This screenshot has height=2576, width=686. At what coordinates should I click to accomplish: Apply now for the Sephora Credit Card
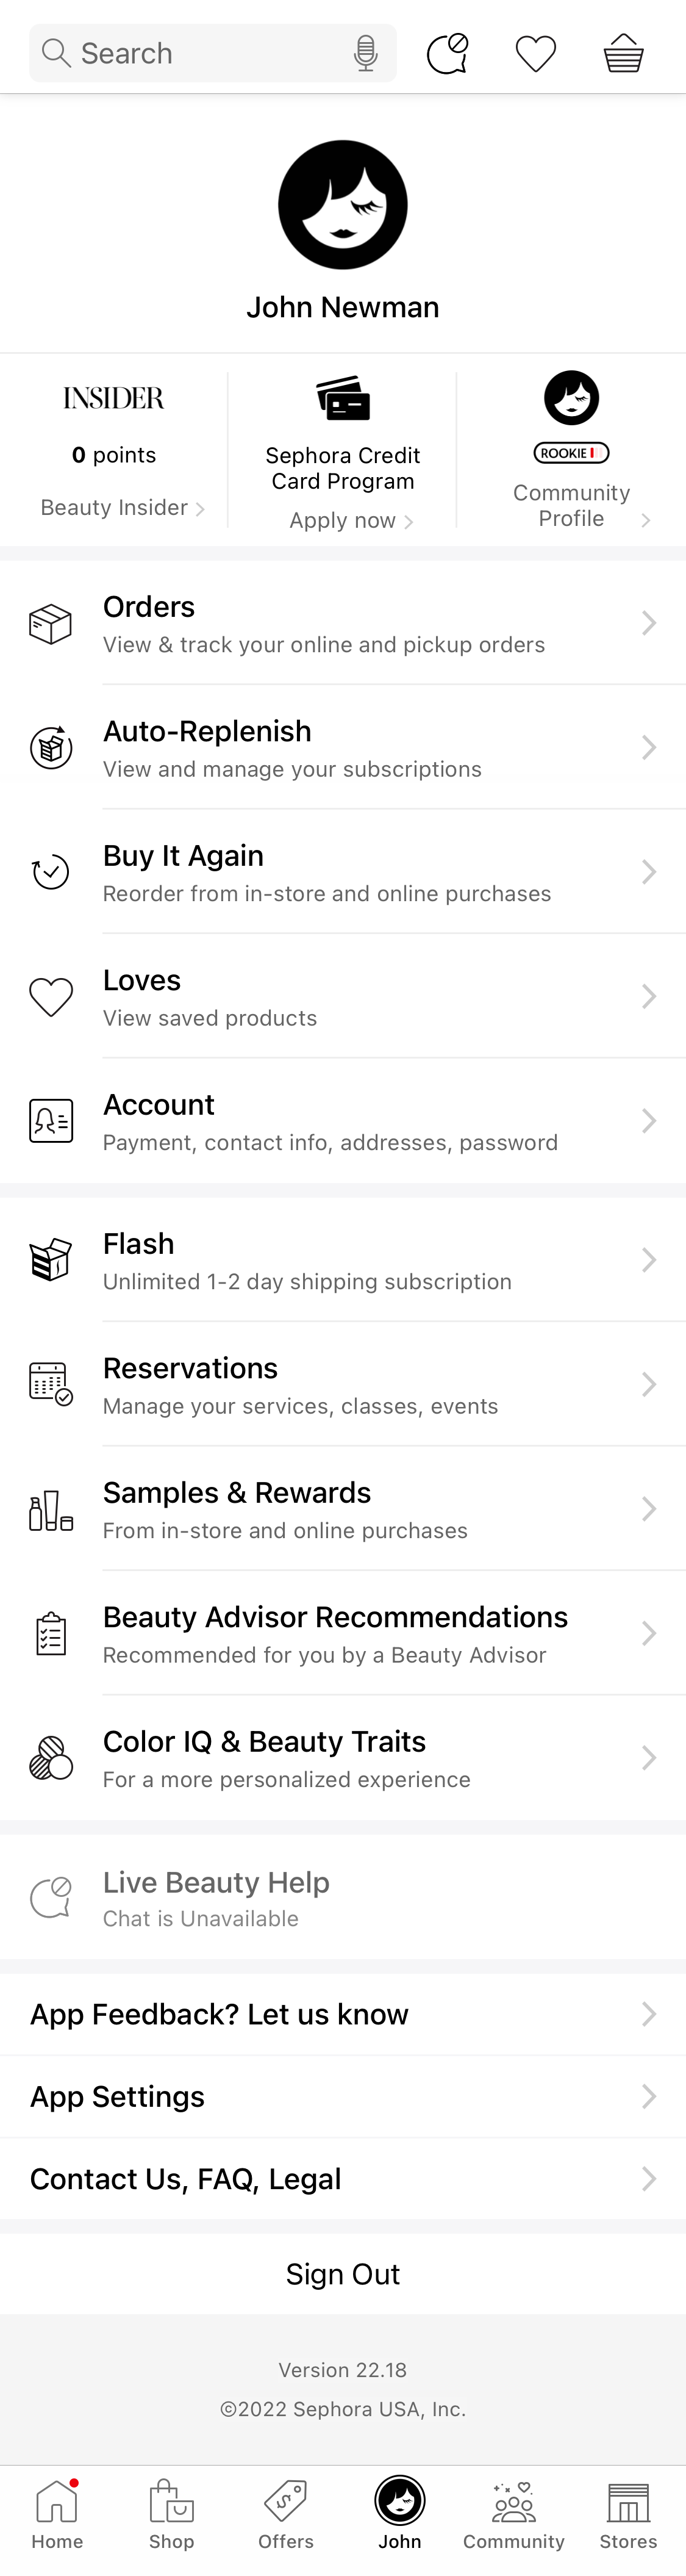(x=343, y=520)
